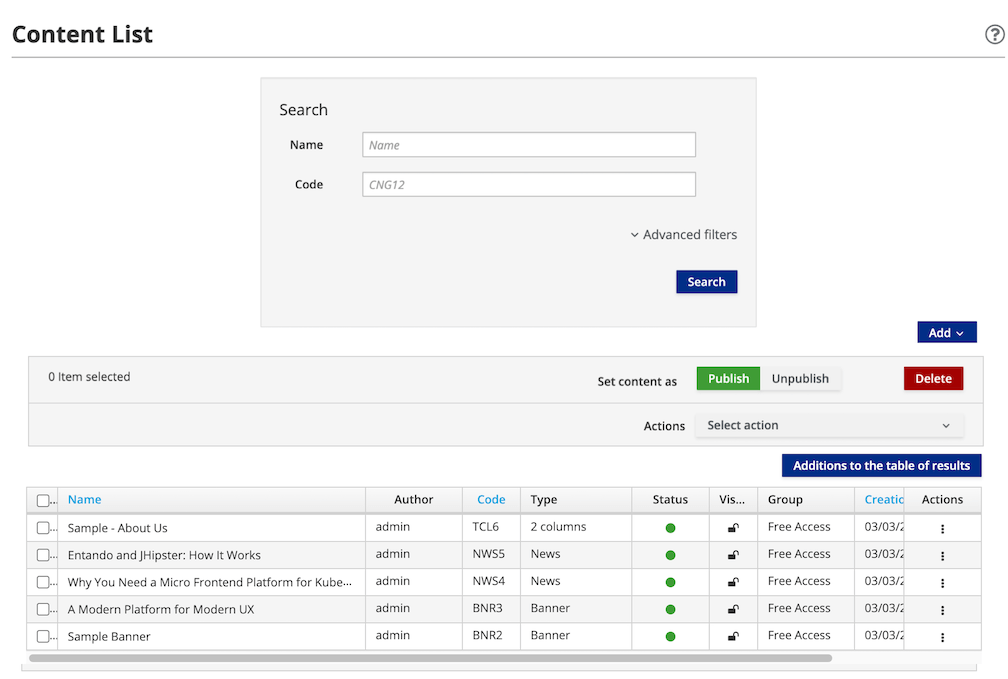Open actions menu for Sample - About Us

(x=942, y=528)
